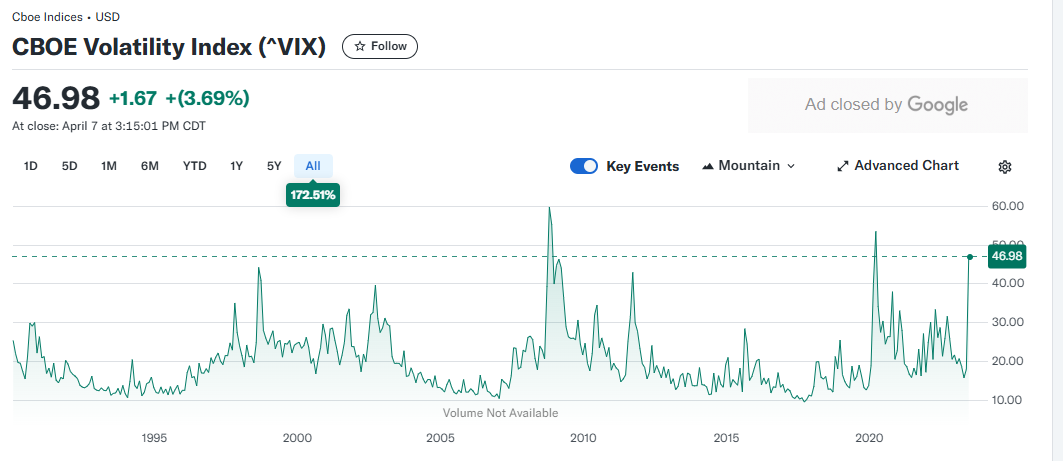Click the 2015 label on x-axis
Screen dimensions: 1063x461
pyautogui.click(x=726, y=438)
